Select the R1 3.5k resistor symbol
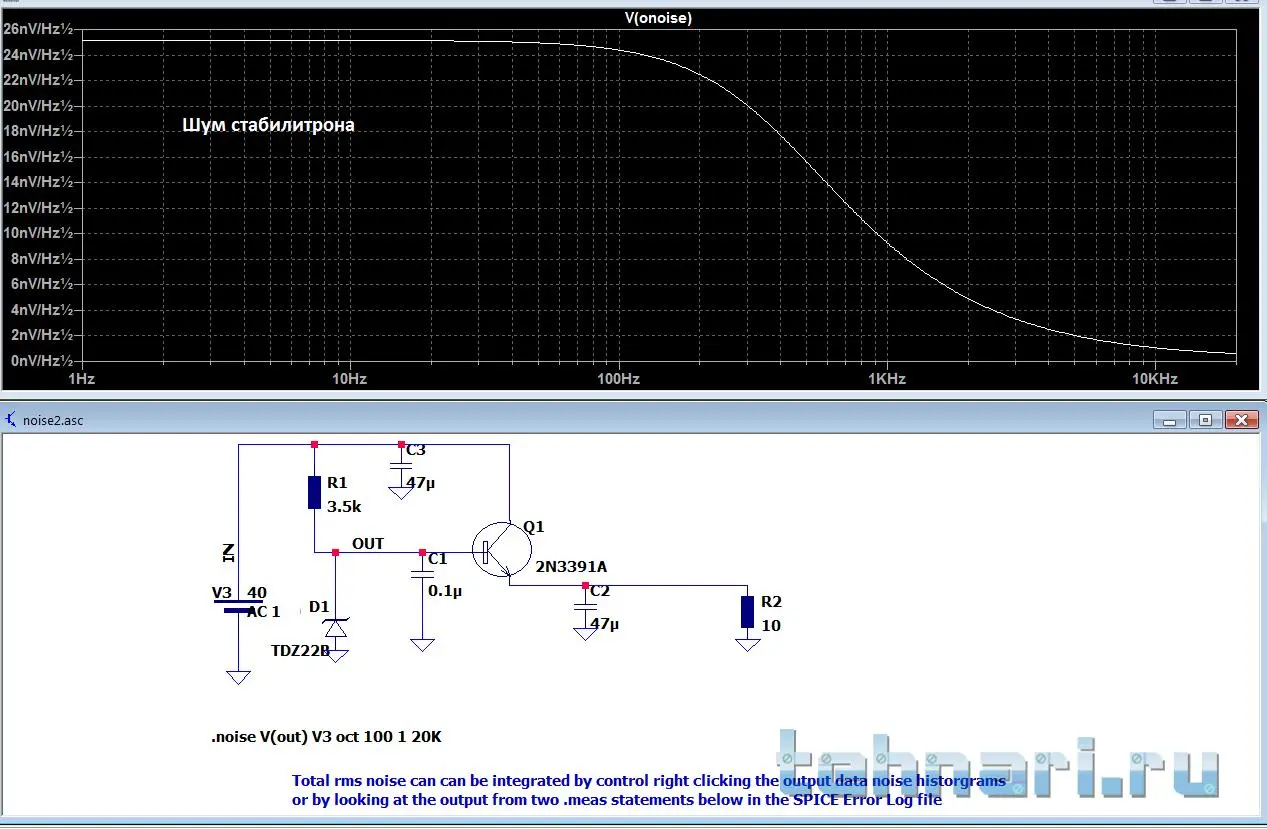The image size is (1267, 829). pos(314,493)
